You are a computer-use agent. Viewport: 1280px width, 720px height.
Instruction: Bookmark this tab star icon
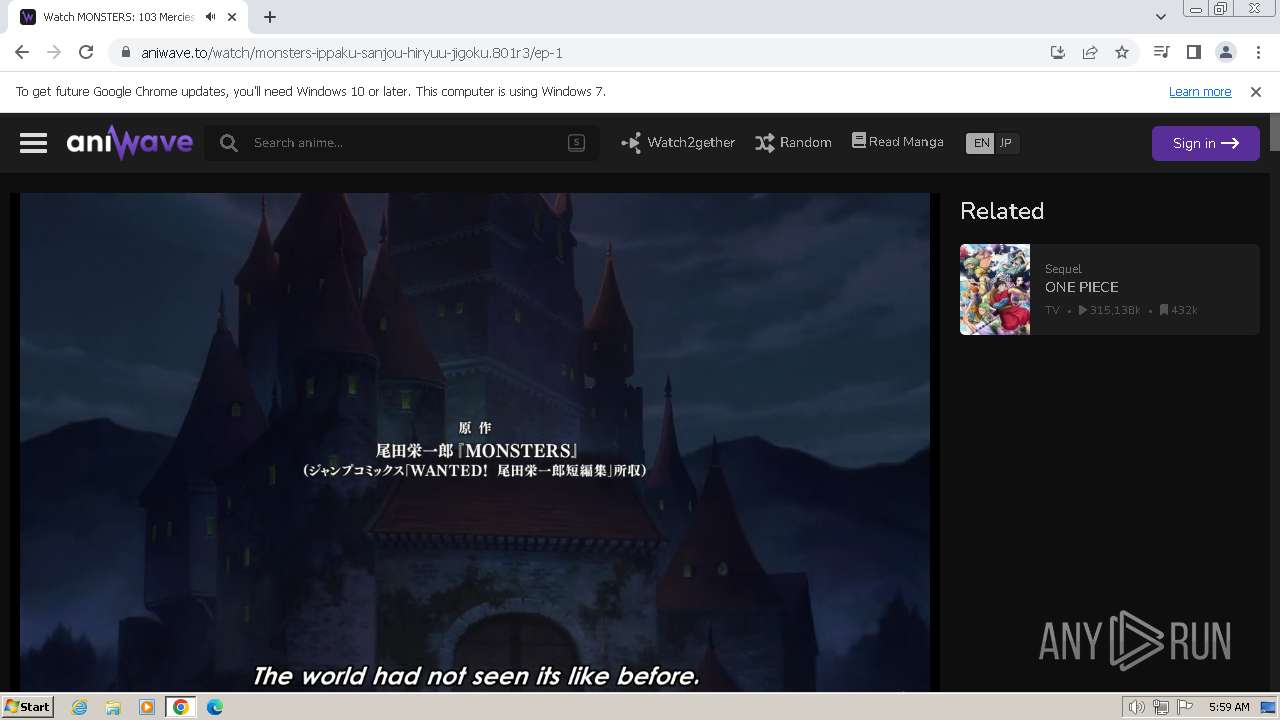1122,53
